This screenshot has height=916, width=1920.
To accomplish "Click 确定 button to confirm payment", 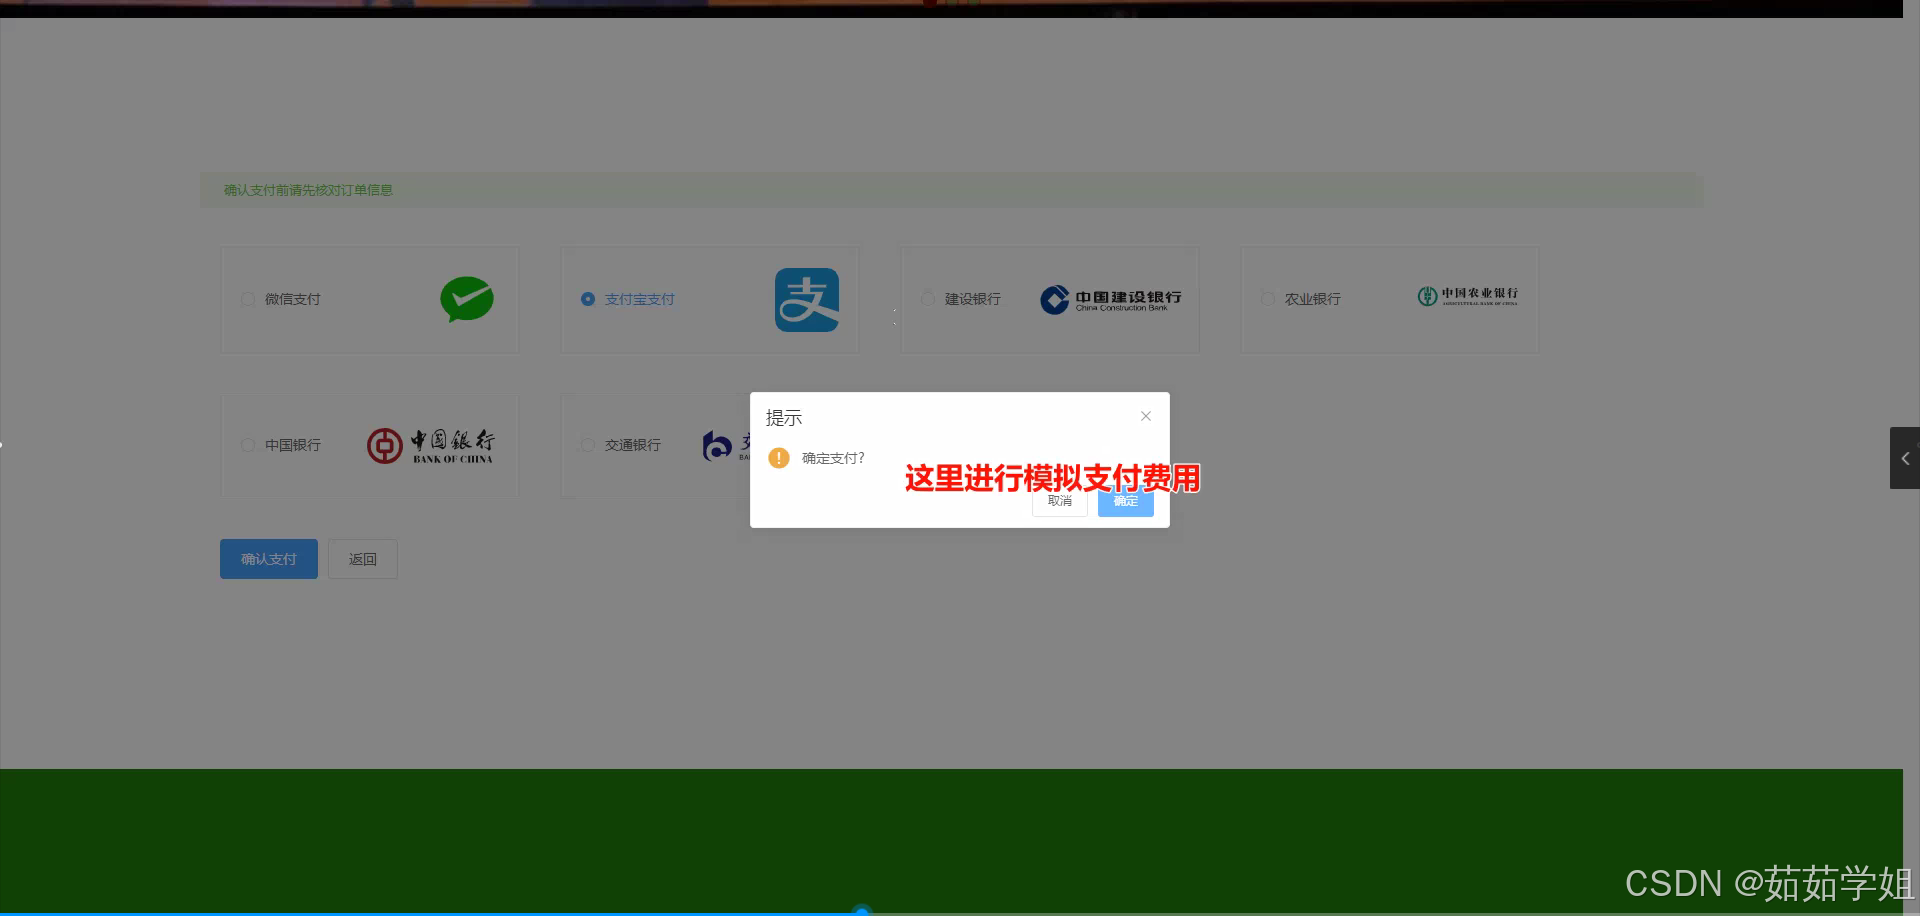I will pos(1126,501).
